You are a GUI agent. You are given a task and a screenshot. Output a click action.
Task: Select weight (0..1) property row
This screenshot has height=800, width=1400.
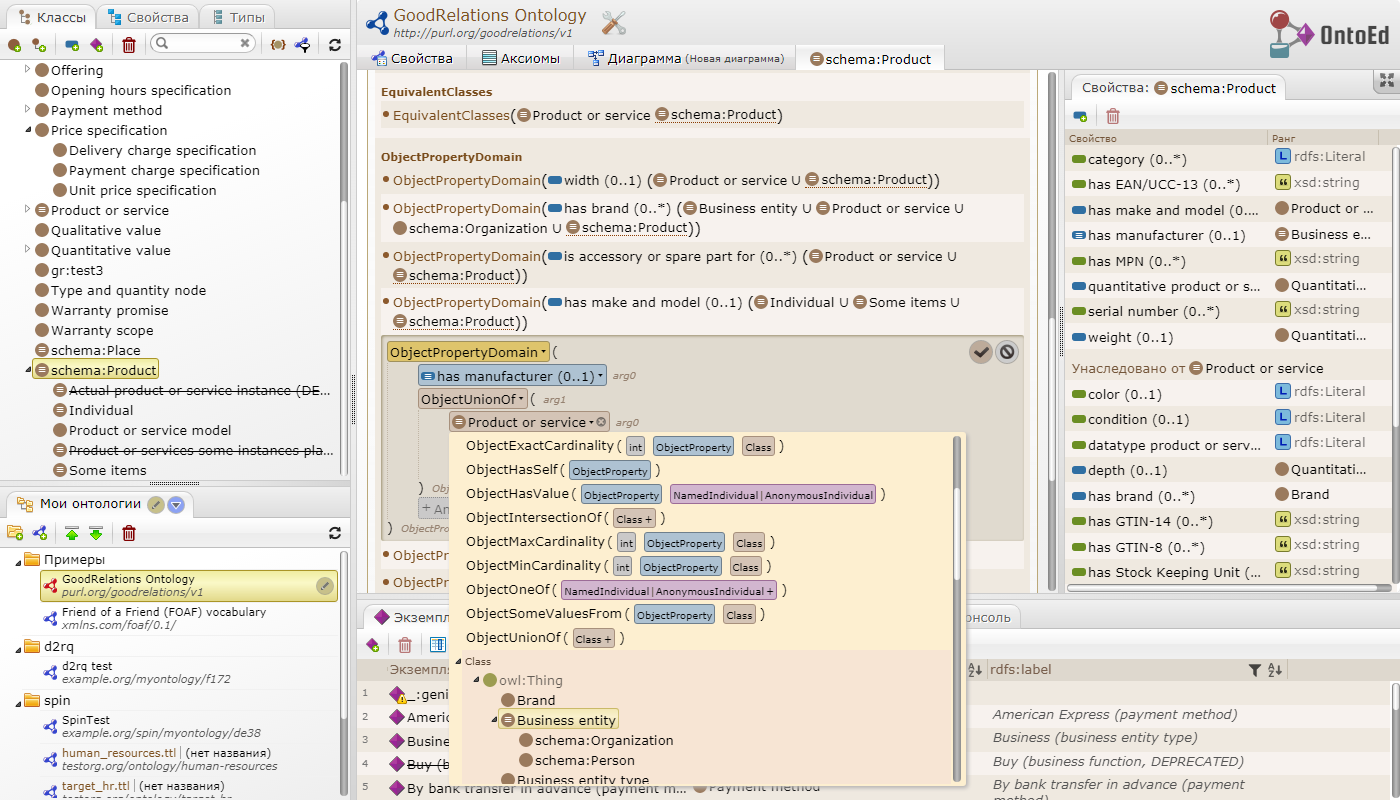[x=1230, y=337]
